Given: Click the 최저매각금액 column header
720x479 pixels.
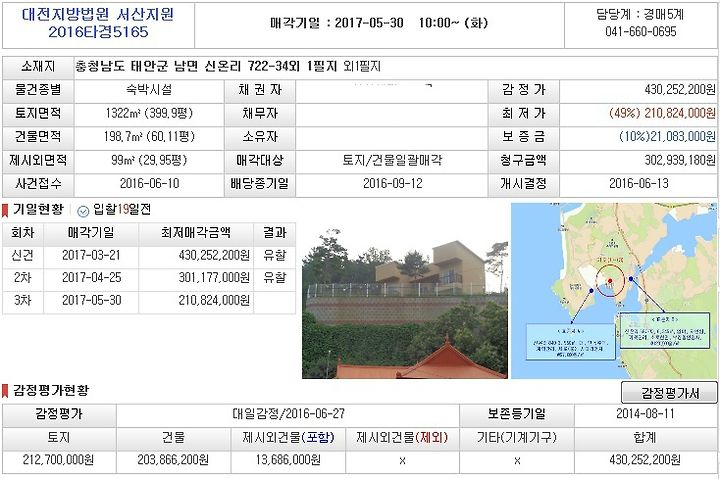Looking at the screenshot, I should (196, 233).
